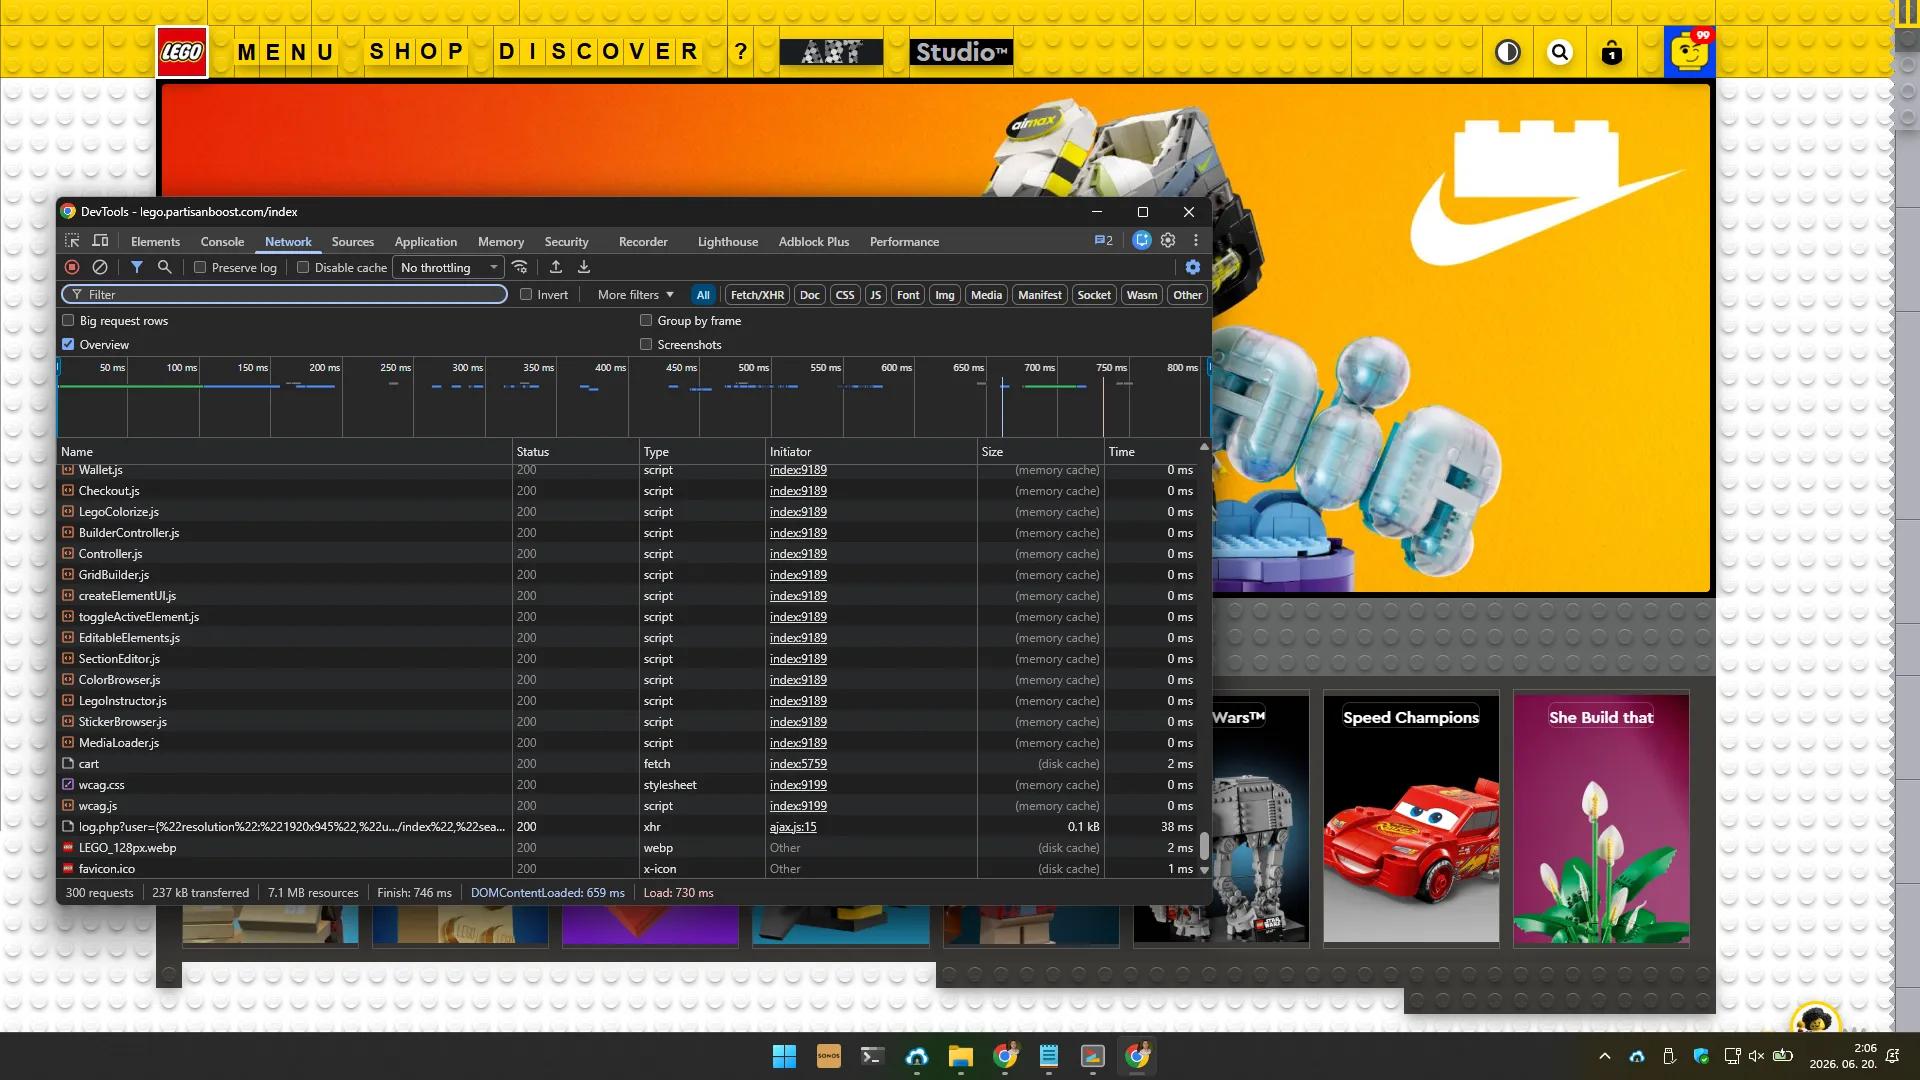The width and height of the screenshot is (1920, 1080).
Task: Select the Wallet.js request row
Action: point(627,471)
